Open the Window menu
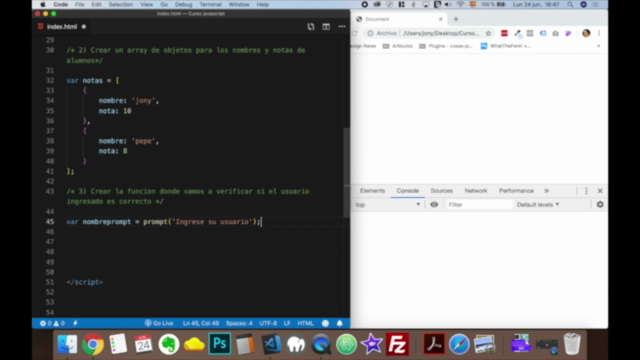The width and height of the screenshot is (640, 360). point(239,4)
